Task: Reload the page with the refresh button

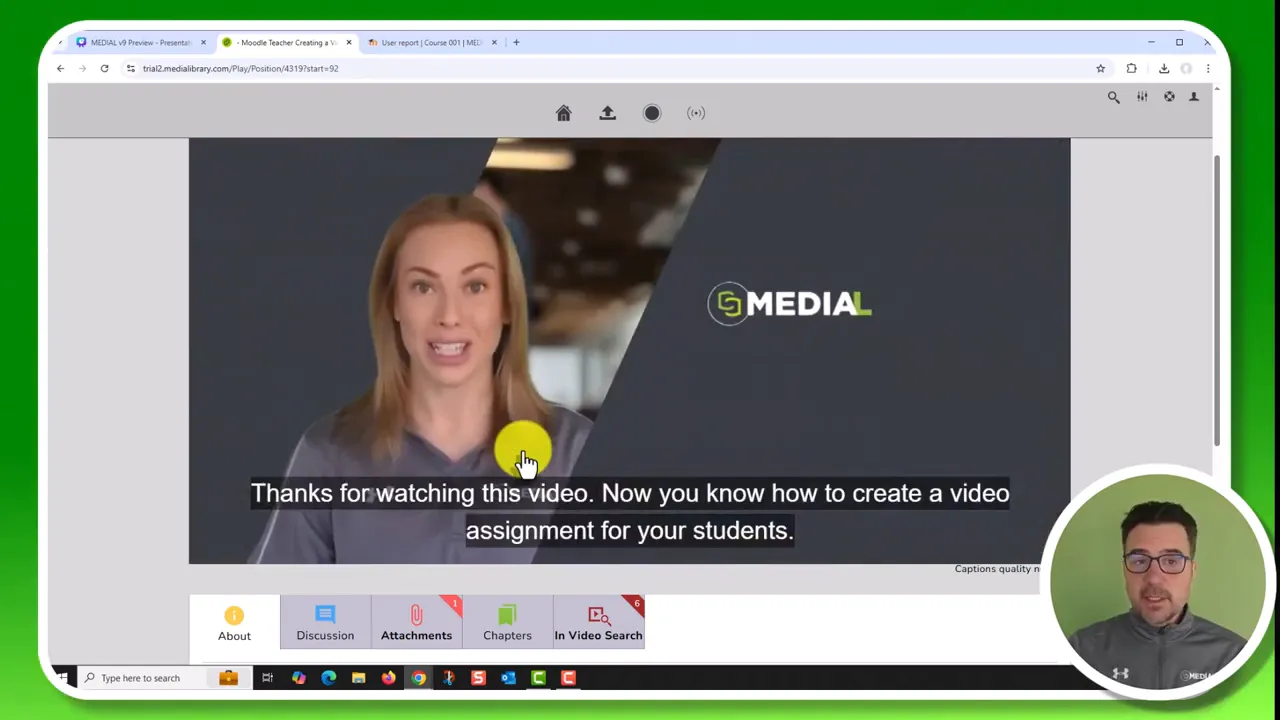Action: pos(104,69)
